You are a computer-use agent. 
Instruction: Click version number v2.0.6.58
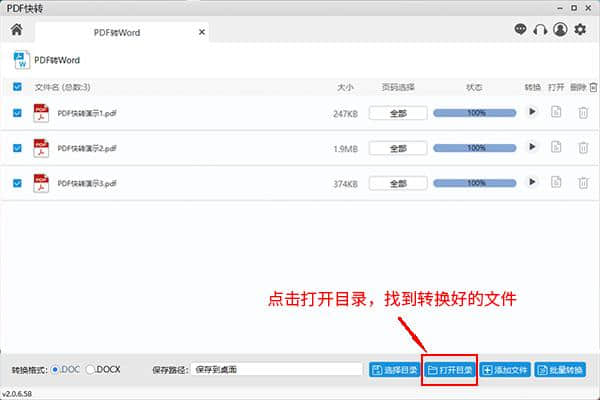17,393
